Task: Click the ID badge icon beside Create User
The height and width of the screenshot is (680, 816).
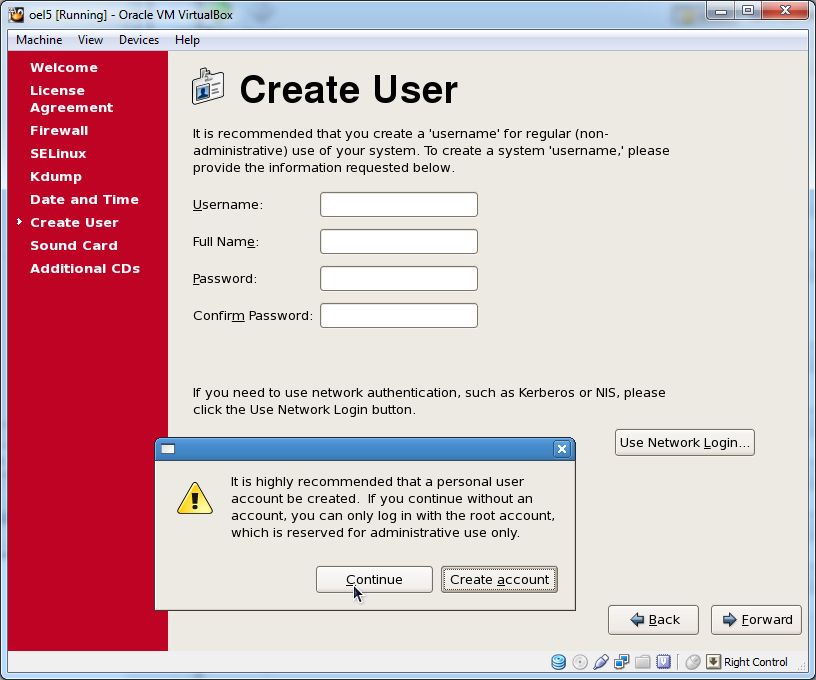Action: tap(208, 86)
